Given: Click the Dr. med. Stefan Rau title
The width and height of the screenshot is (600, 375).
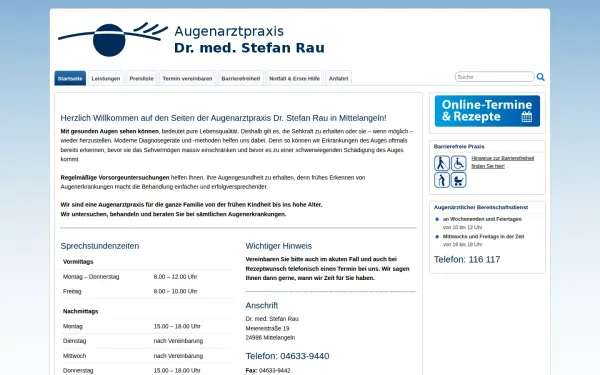Looking at the screenshot, I should (249, 48).
